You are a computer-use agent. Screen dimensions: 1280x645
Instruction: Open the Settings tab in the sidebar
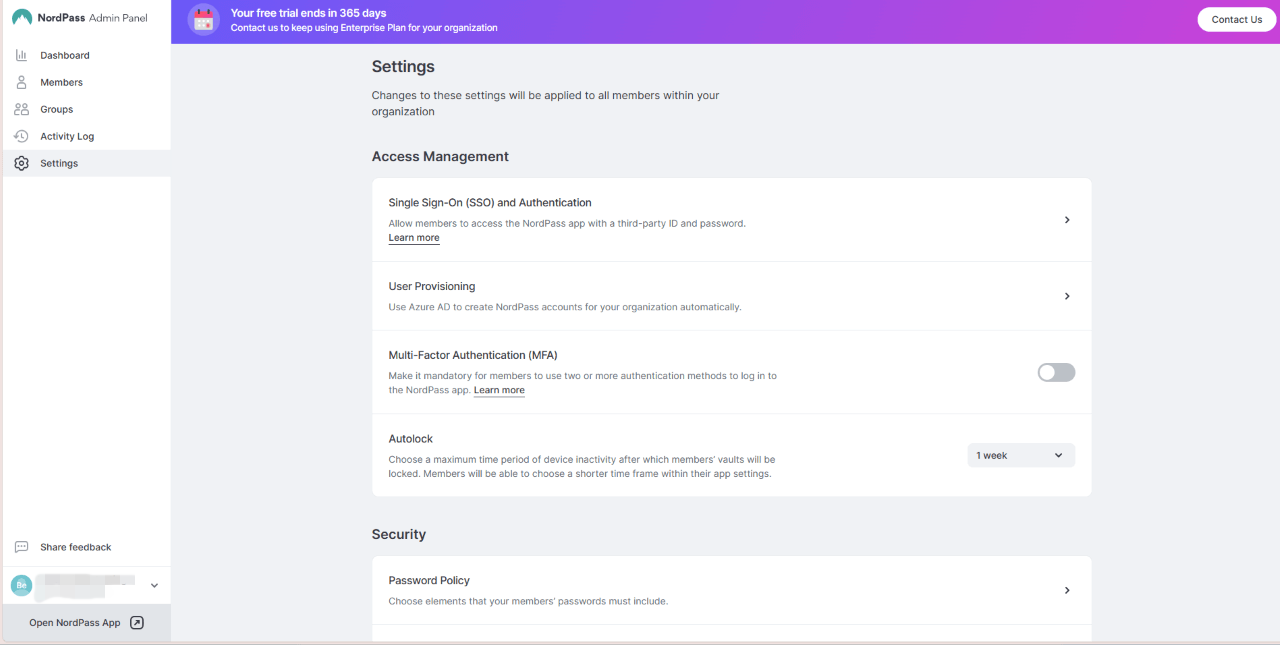[59, 162]
